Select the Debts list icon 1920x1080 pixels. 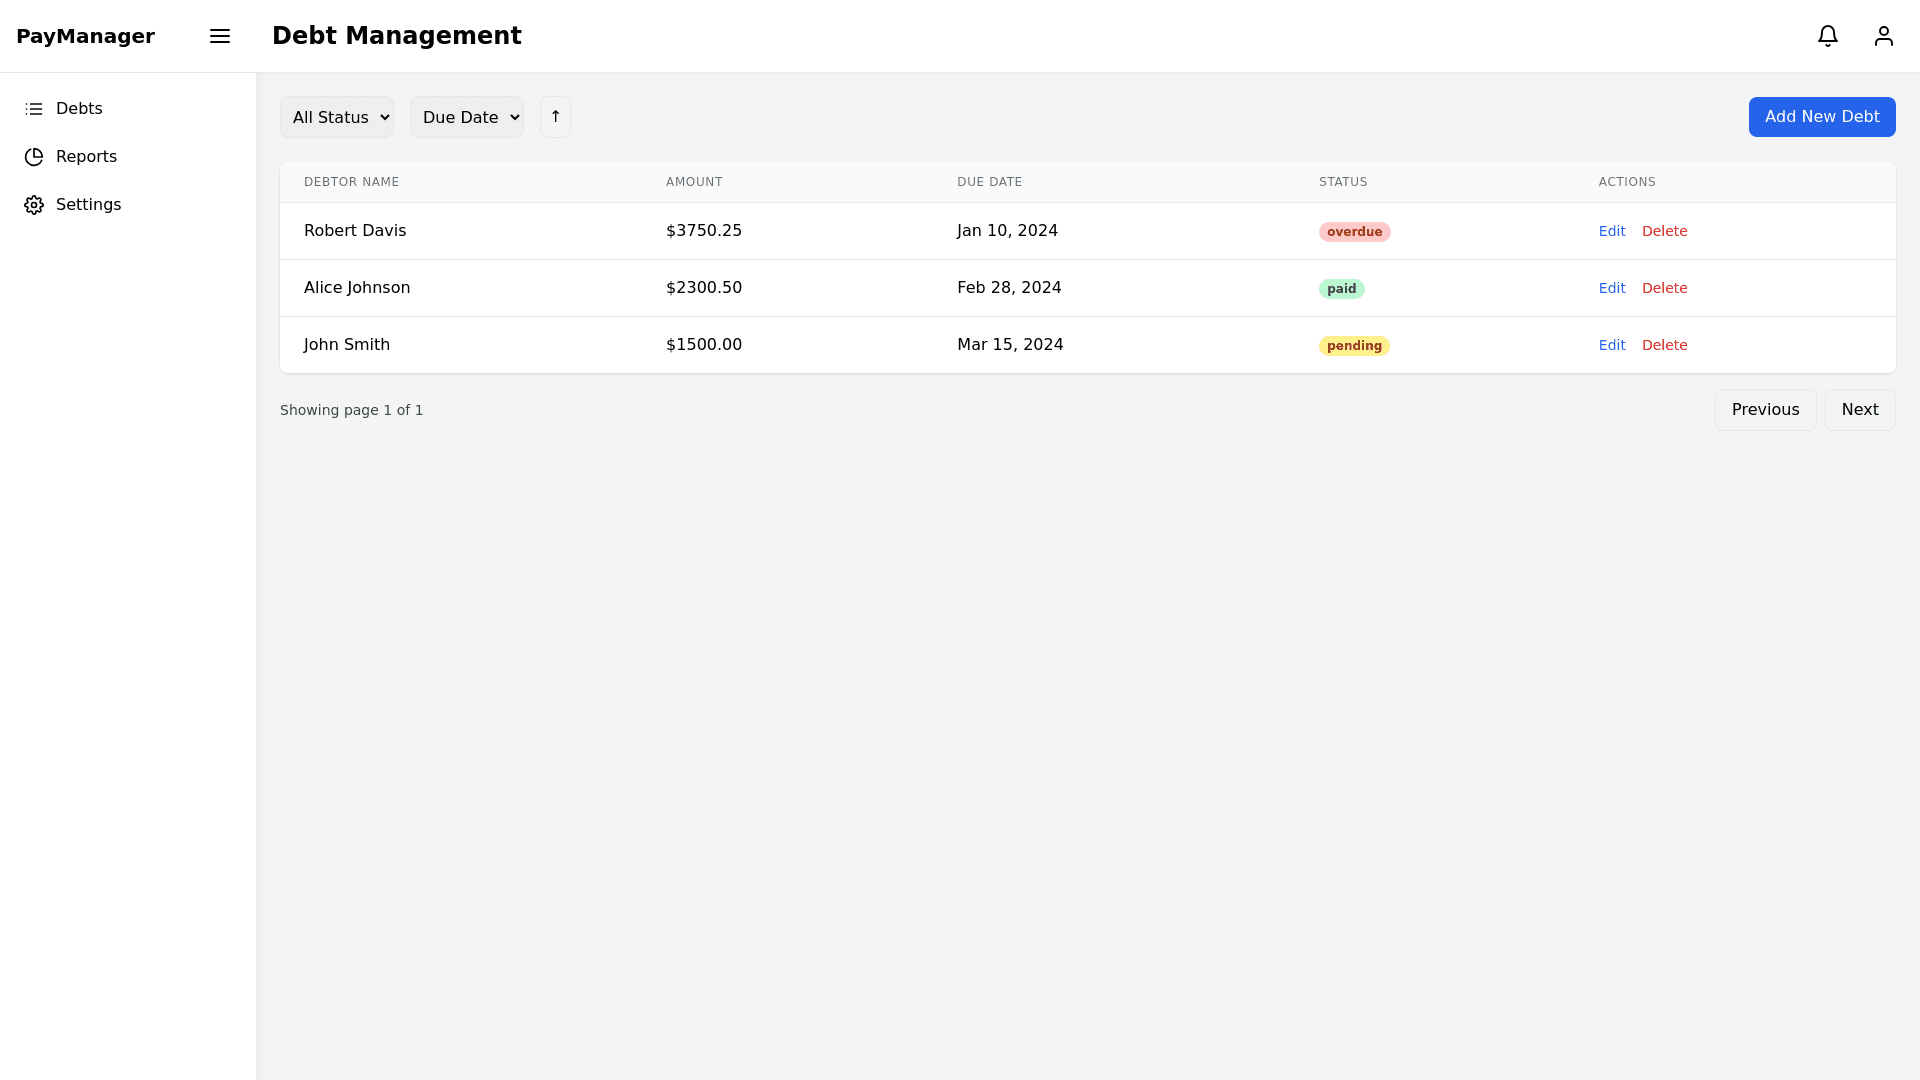click(x=34, y=108)
